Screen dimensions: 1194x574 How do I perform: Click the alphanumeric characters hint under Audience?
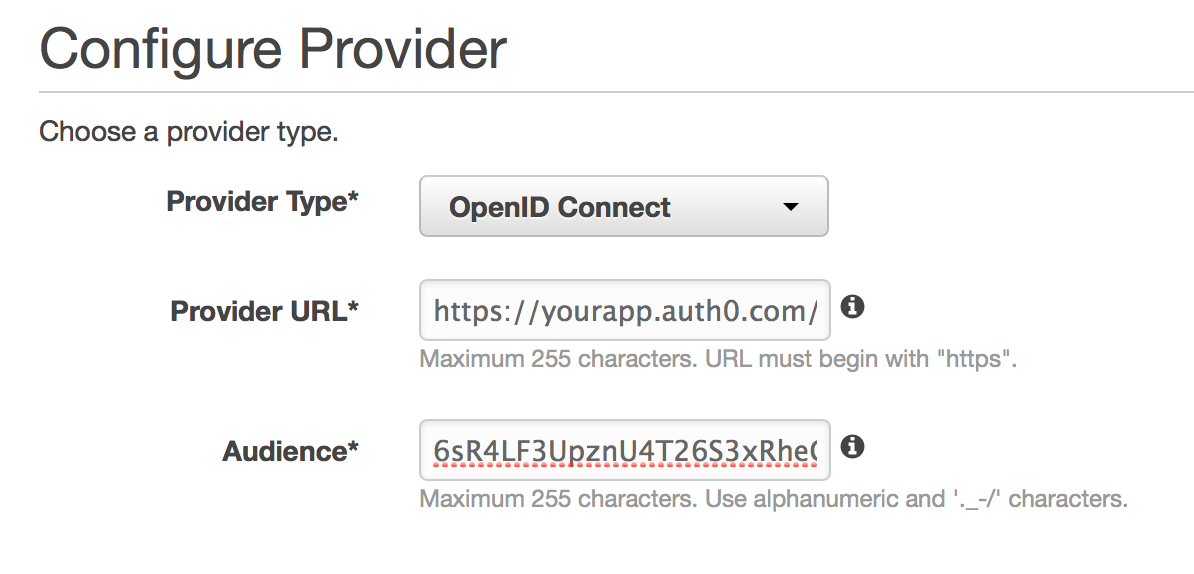coord(773,499)
